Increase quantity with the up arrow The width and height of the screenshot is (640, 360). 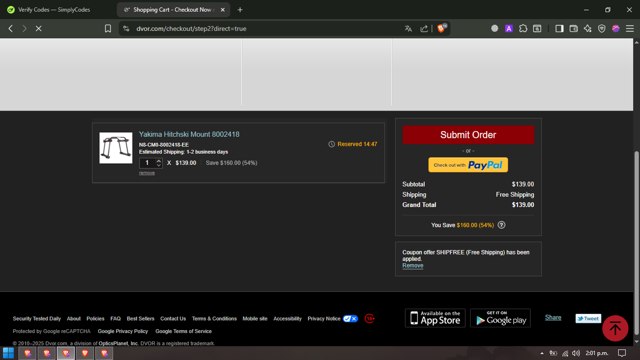[159, 161]
